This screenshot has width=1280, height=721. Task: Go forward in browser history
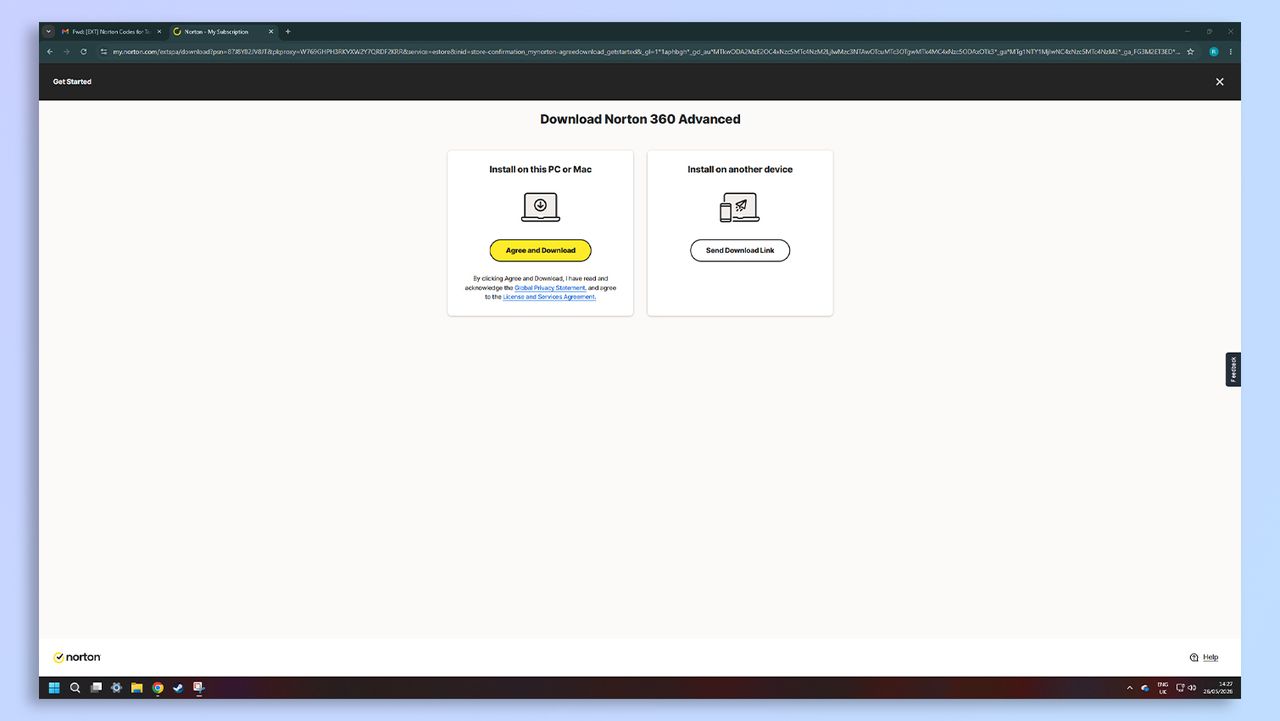pyautogui.click(x=67, y=51)
